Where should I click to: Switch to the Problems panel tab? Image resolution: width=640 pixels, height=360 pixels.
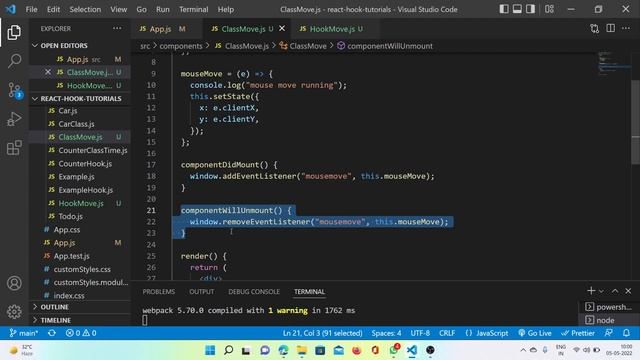[159, 291]
